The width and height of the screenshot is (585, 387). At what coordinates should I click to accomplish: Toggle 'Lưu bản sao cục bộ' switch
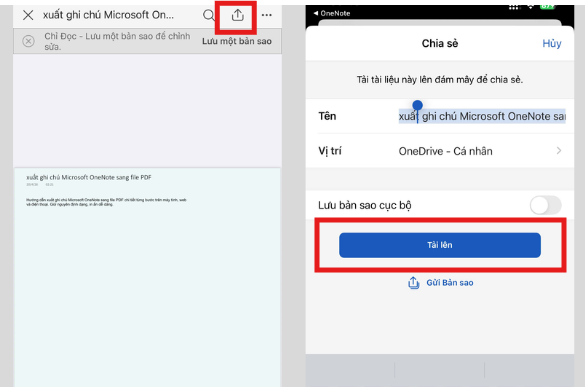(545, 205)
